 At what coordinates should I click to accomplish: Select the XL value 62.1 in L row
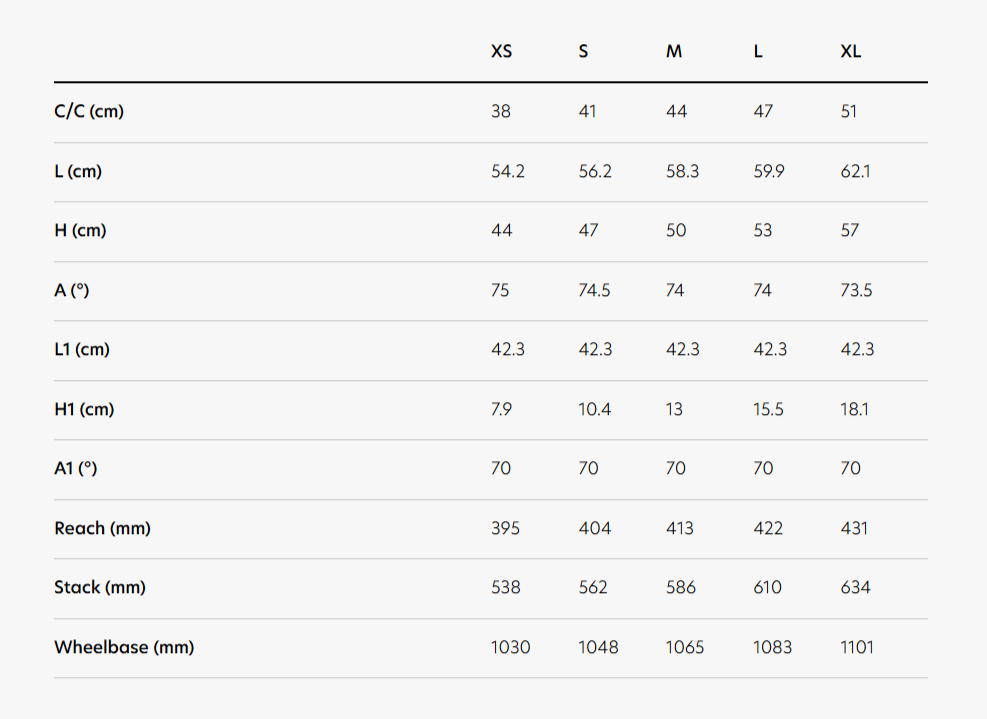[855, 171]
